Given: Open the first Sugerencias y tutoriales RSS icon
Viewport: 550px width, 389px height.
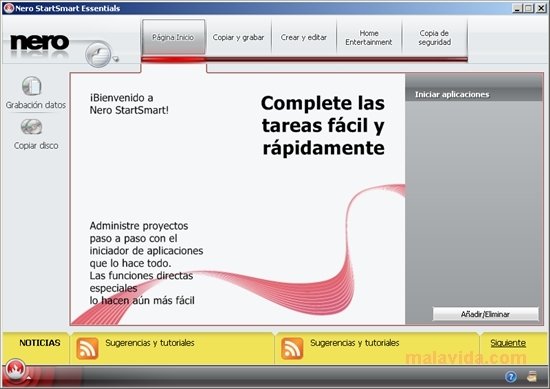Looking at the screenshot, I should tap(87, 348).
